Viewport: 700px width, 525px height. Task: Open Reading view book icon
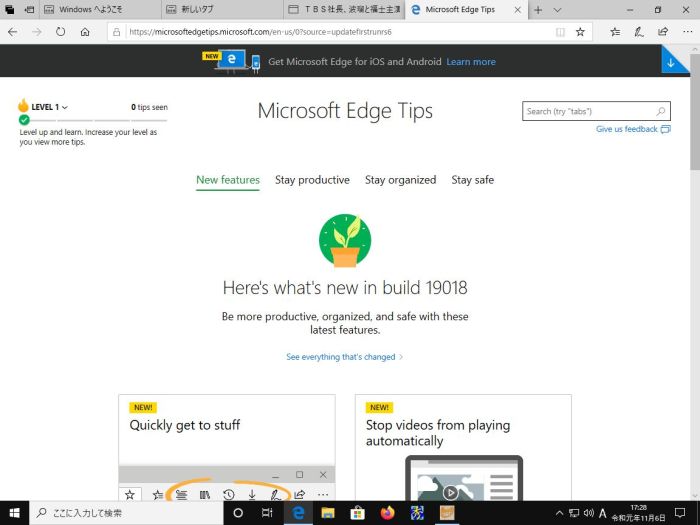[560, 32]
